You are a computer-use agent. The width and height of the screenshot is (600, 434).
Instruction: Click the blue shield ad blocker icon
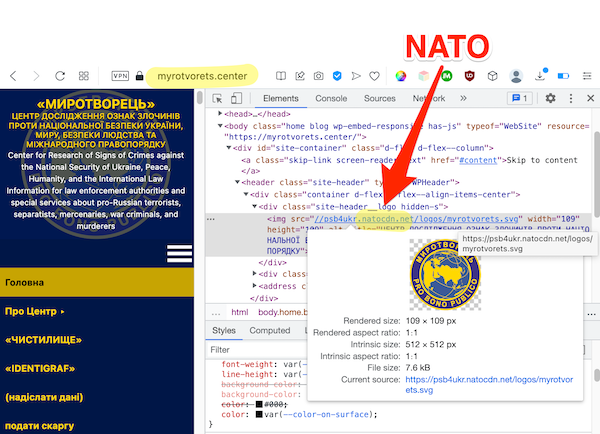337,76
